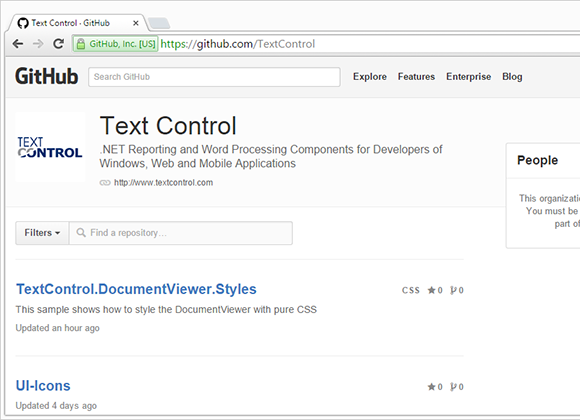
Task: Click the Text Control organization title
Action: point(168,126)
